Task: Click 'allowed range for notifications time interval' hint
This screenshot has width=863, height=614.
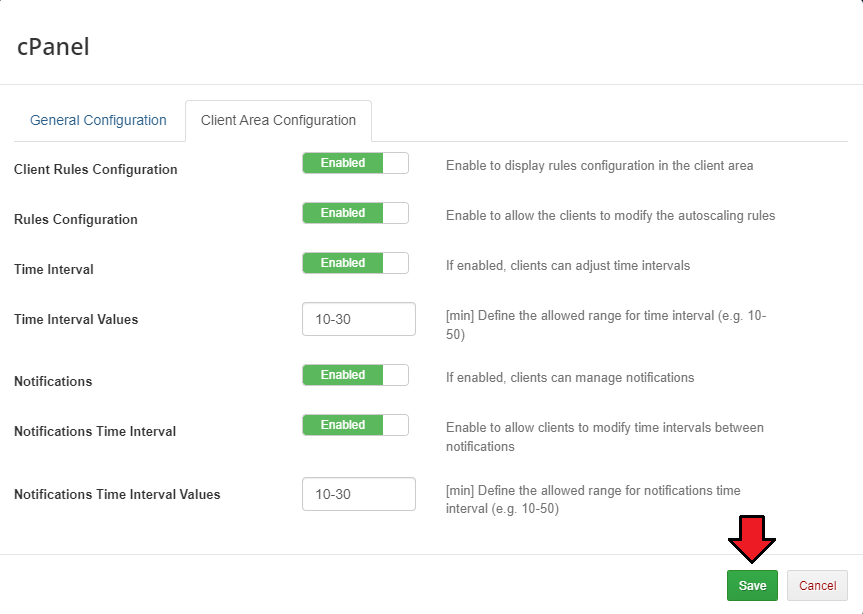Action: [x=593, y=500]
